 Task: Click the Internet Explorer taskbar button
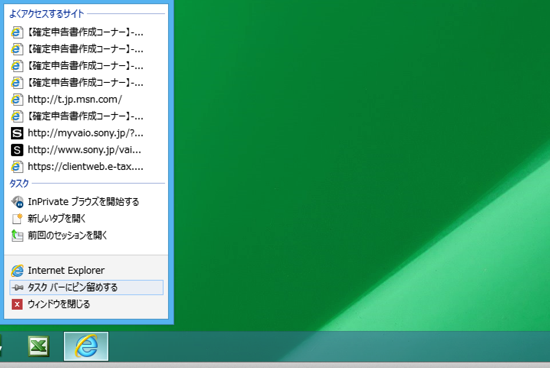pos(86,347)
